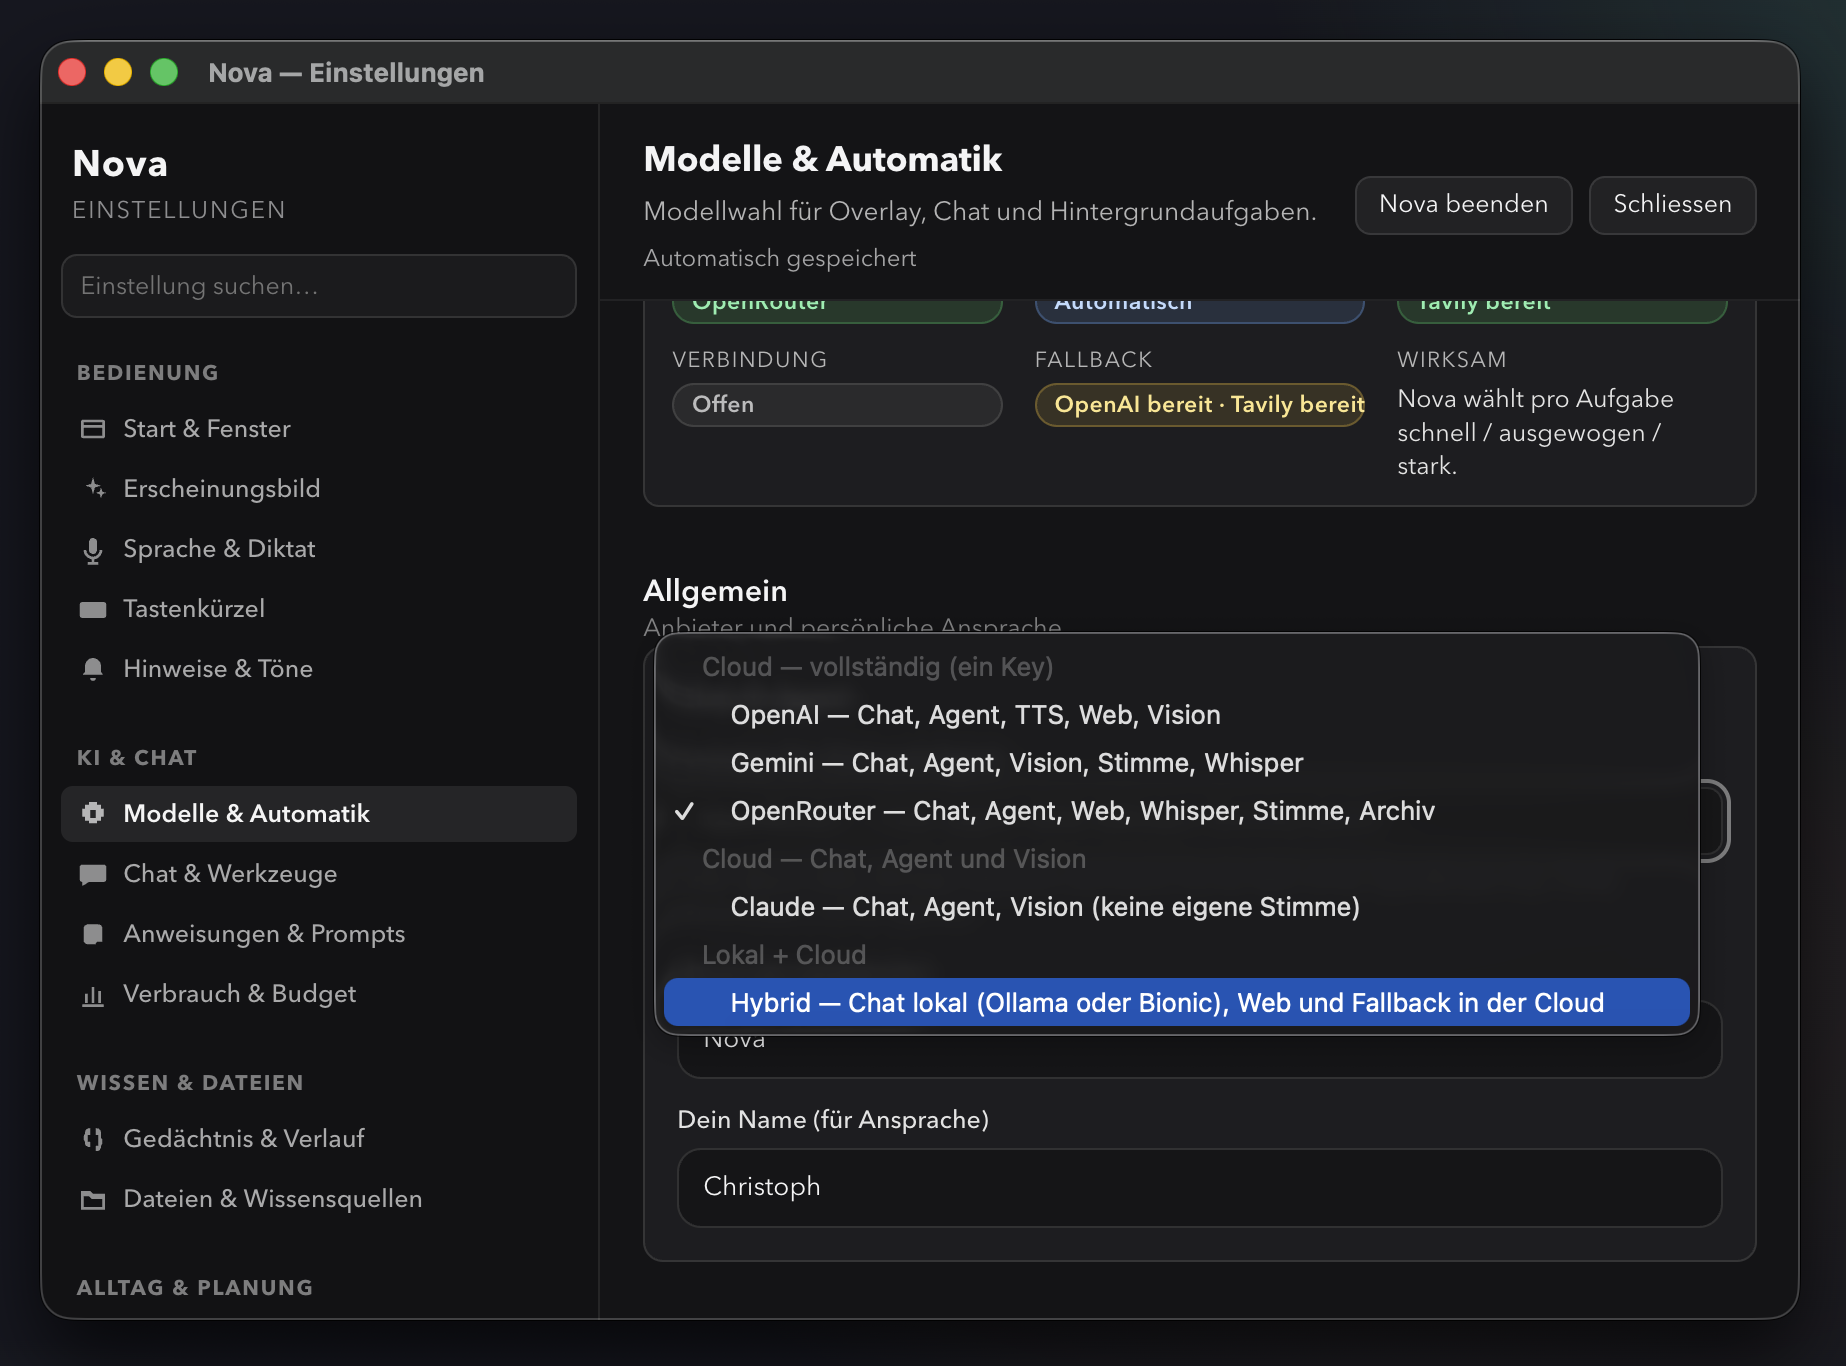Image resolution: width=1846 pixels, height=1366 pixels.
Task: Click the Offen connection pill
Action: coord(837,405)
